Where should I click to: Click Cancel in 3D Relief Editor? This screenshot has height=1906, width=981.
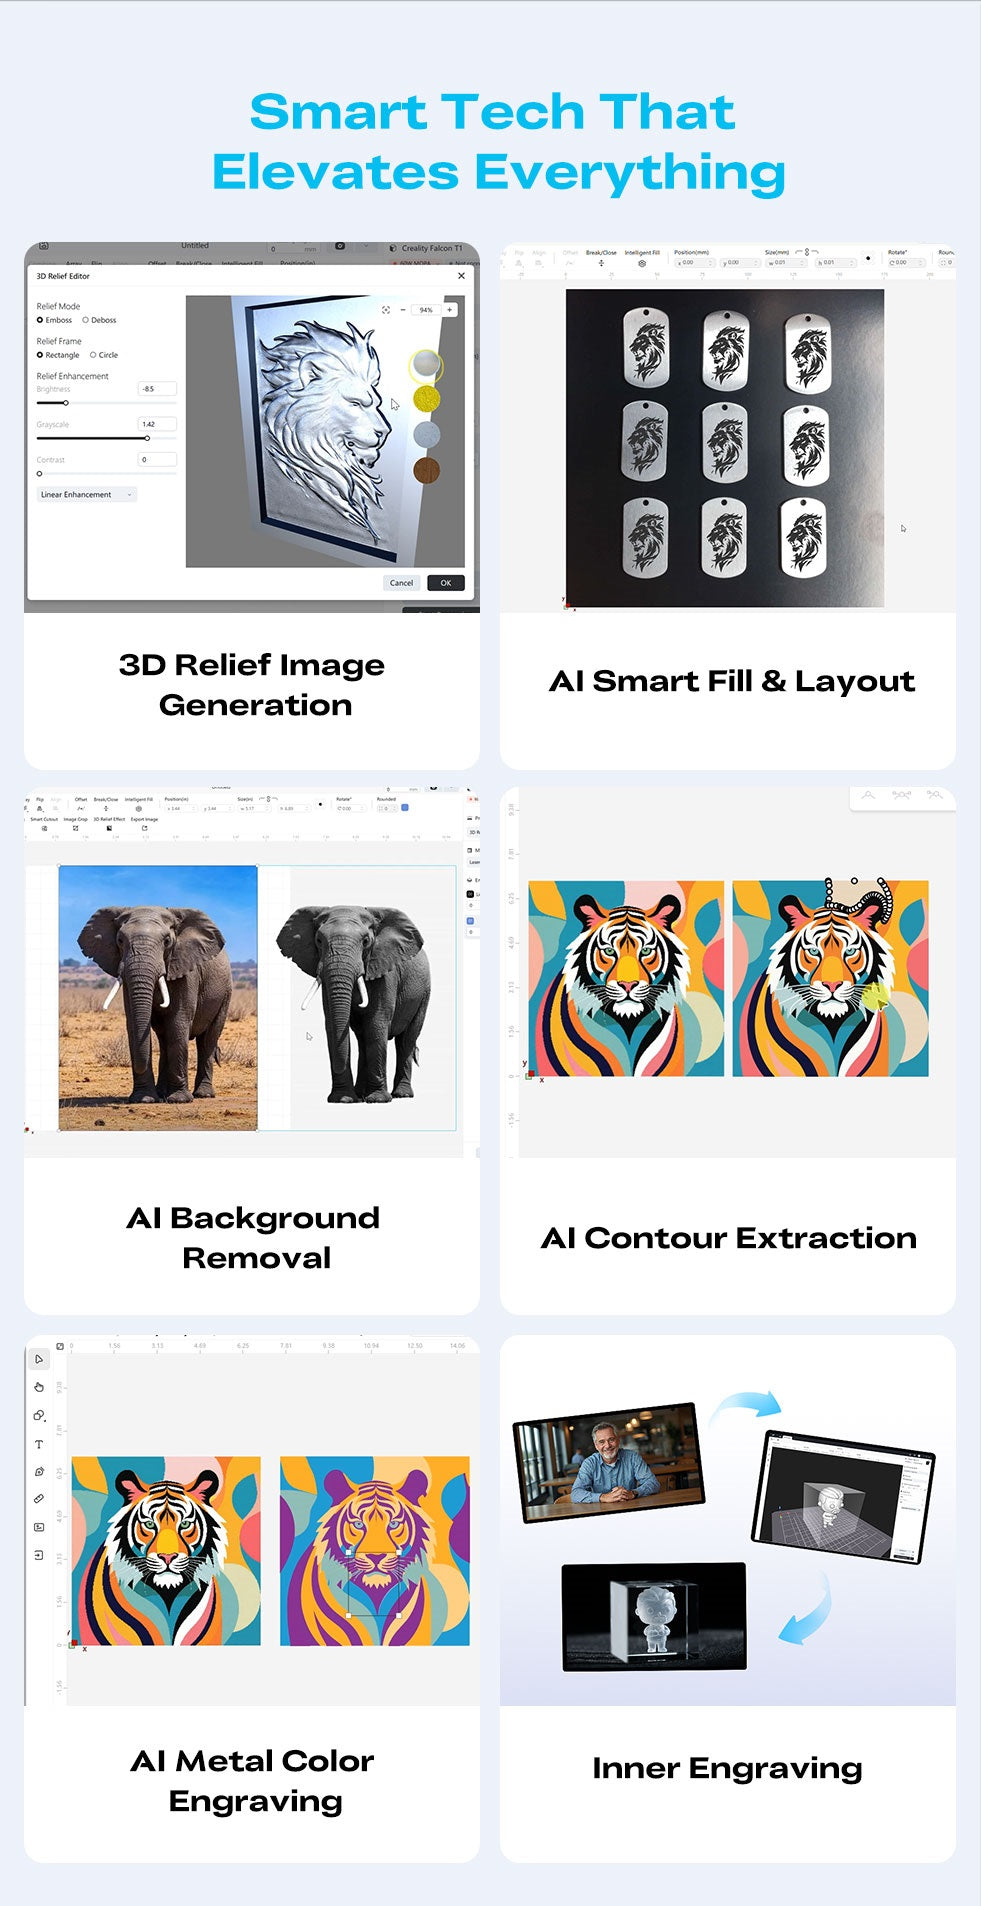401,583
